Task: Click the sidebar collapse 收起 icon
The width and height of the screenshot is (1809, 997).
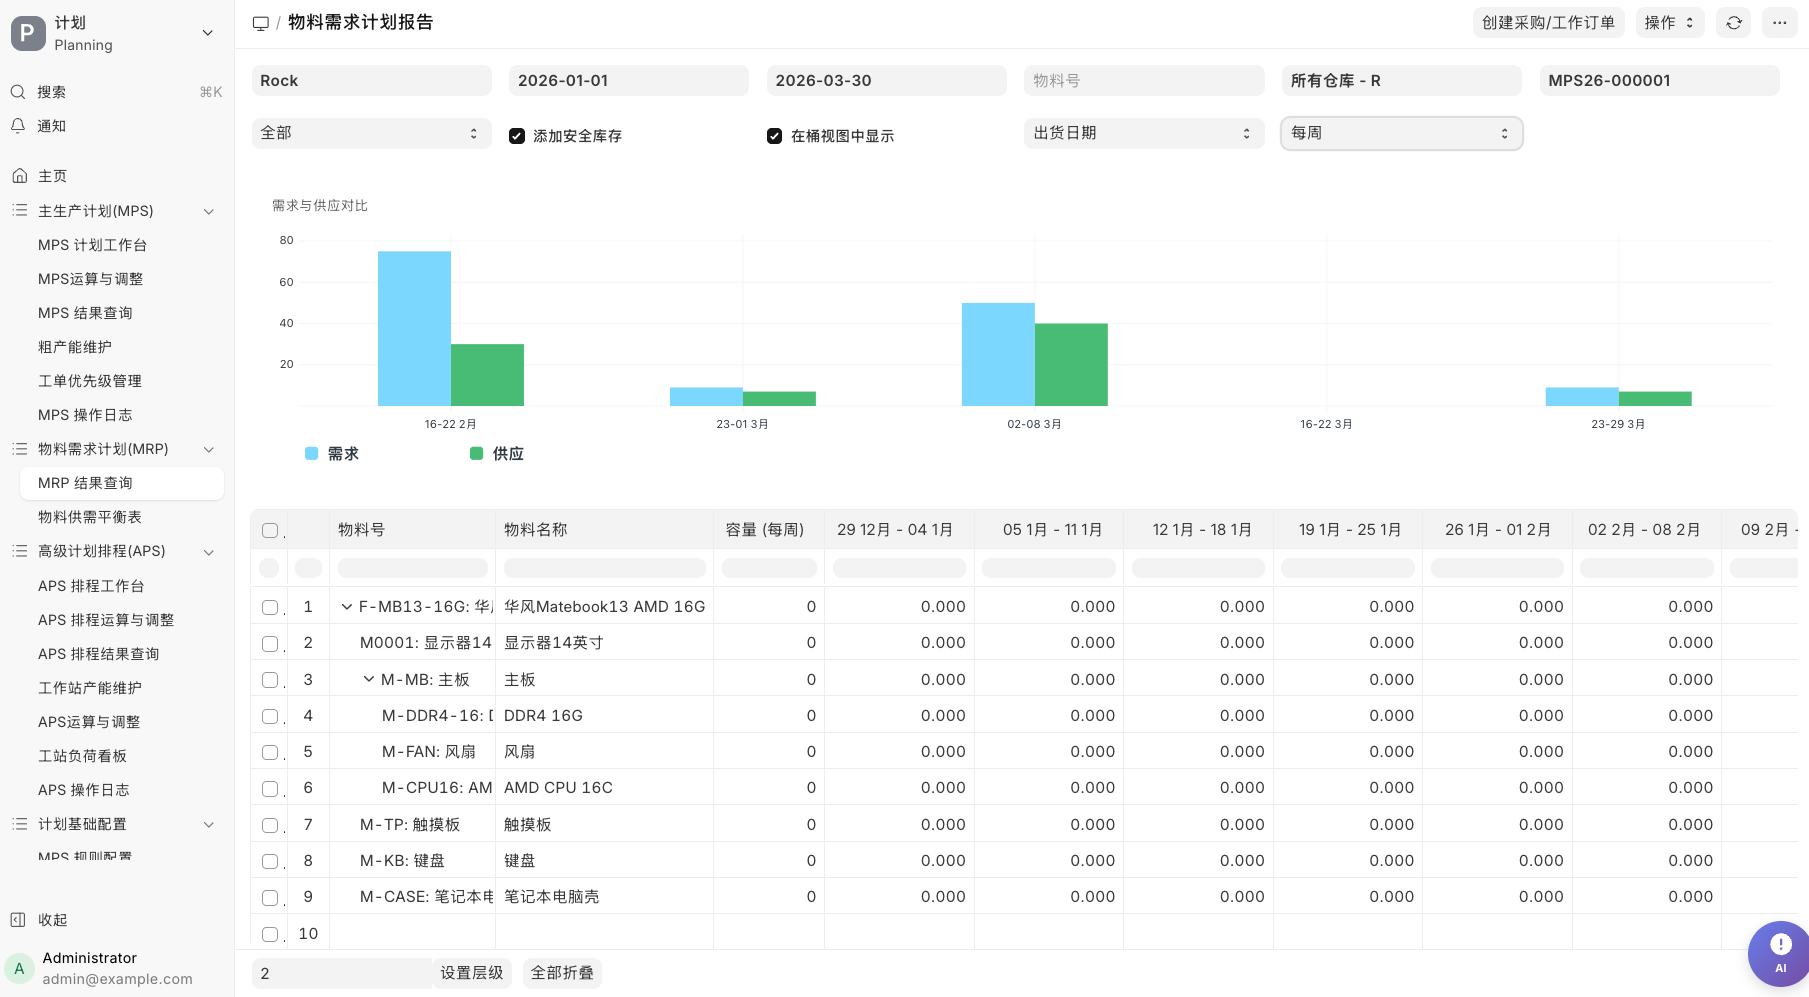Action: coord(20,919)
